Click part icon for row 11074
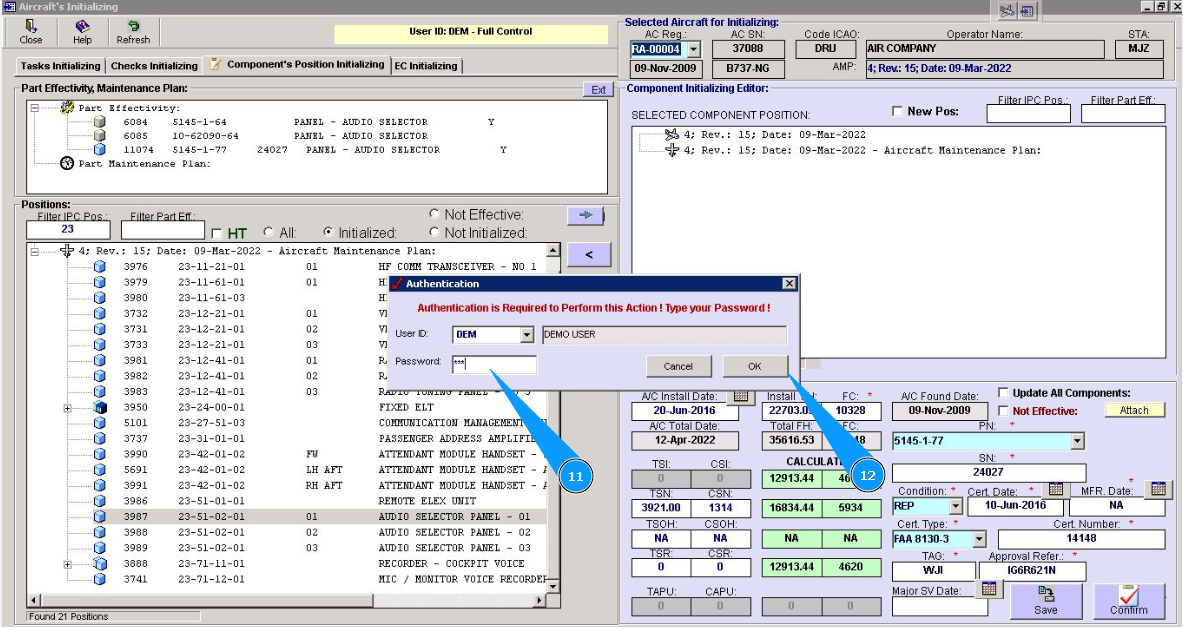This screenshot has width=1183, height=629. click(100, 149)
